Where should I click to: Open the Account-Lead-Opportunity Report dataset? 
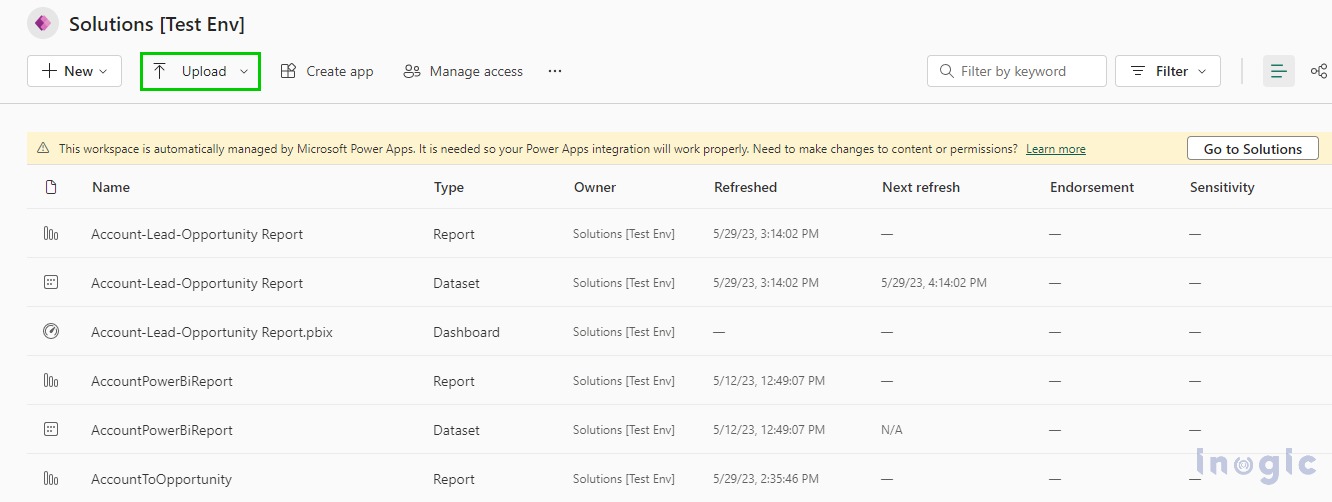[x=197, y=283]
